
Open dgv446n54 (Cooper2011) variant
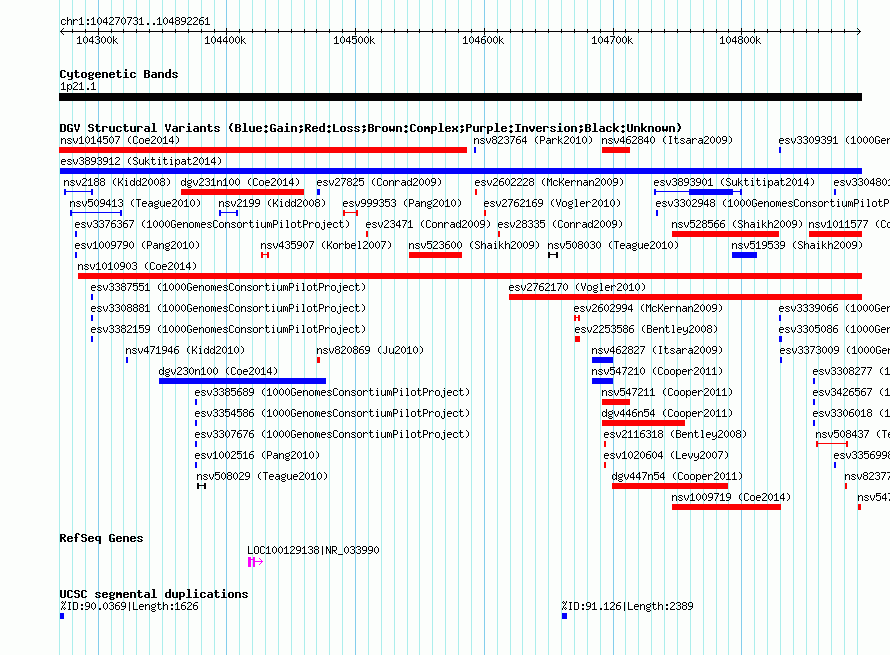[x=667, y=413]
